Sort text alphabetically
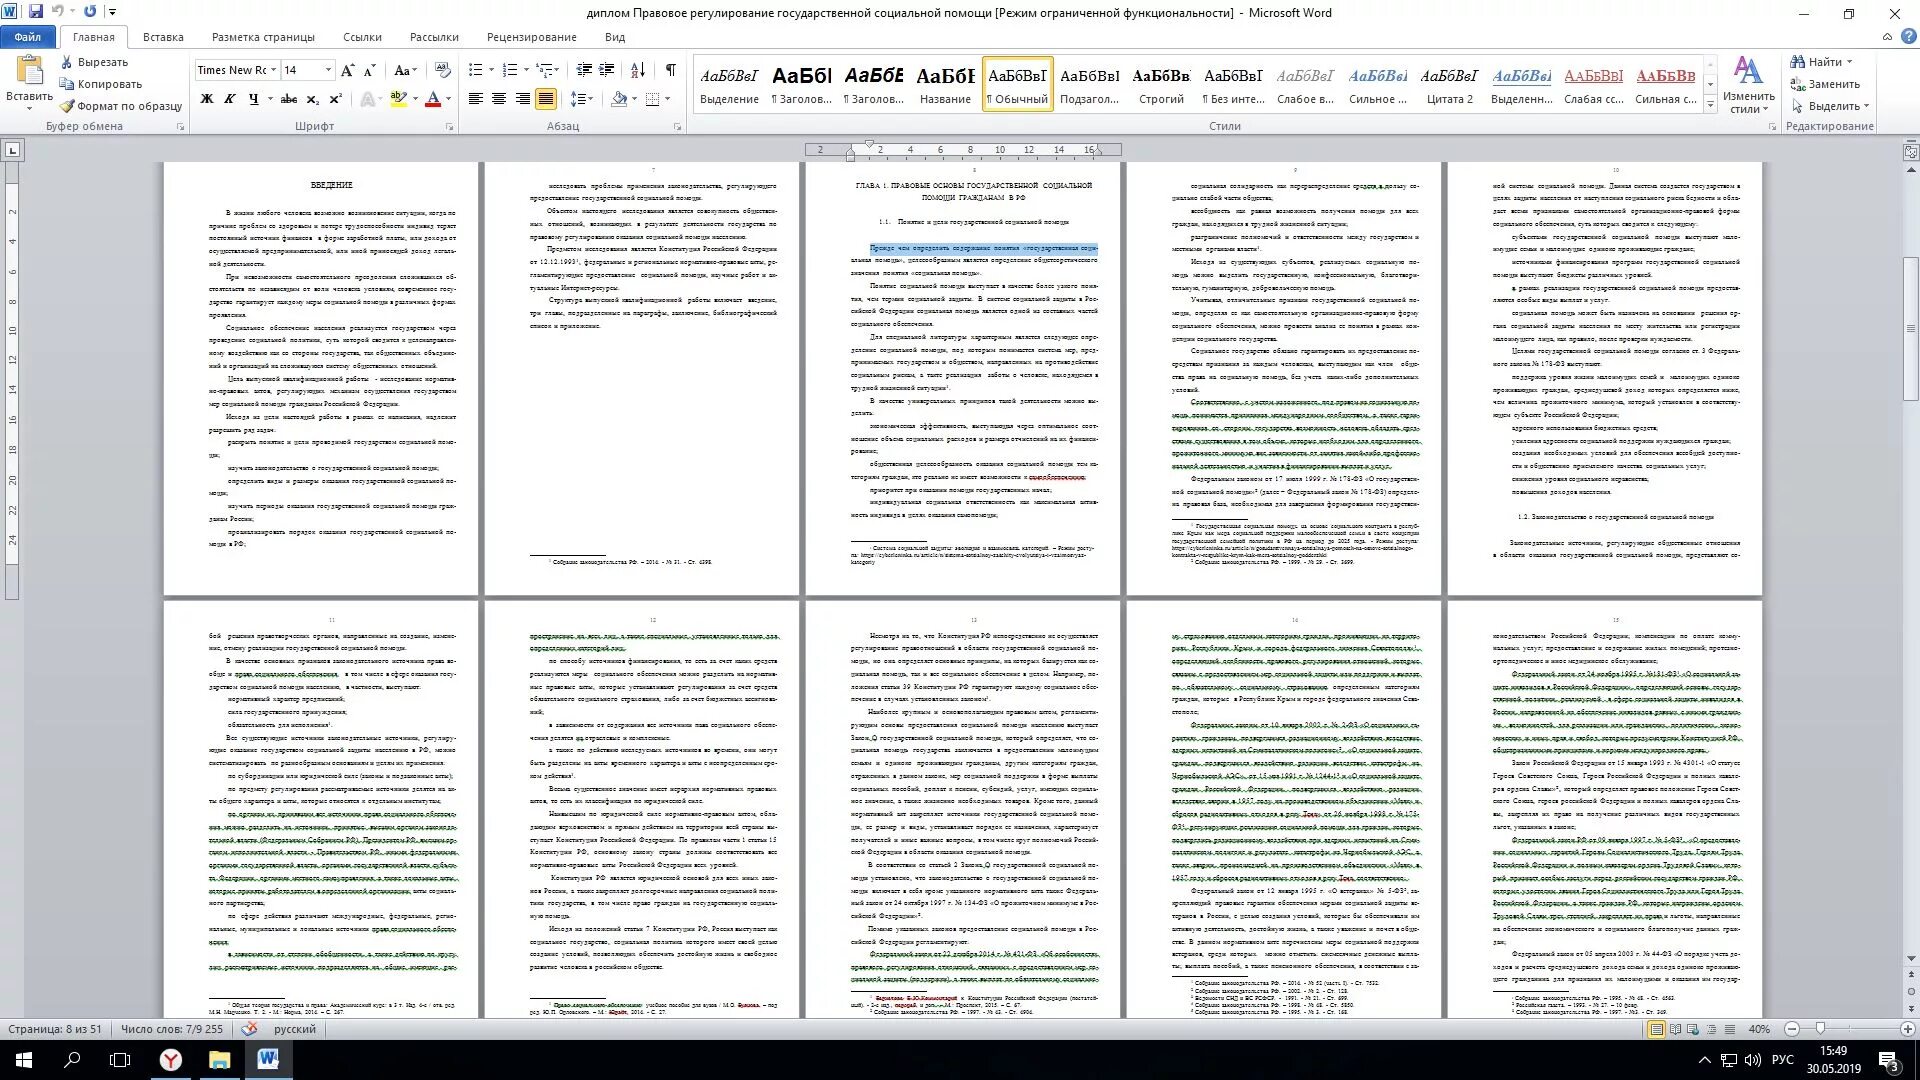Viewport: 1920px width, 1080px height. (x=639, y=70)
